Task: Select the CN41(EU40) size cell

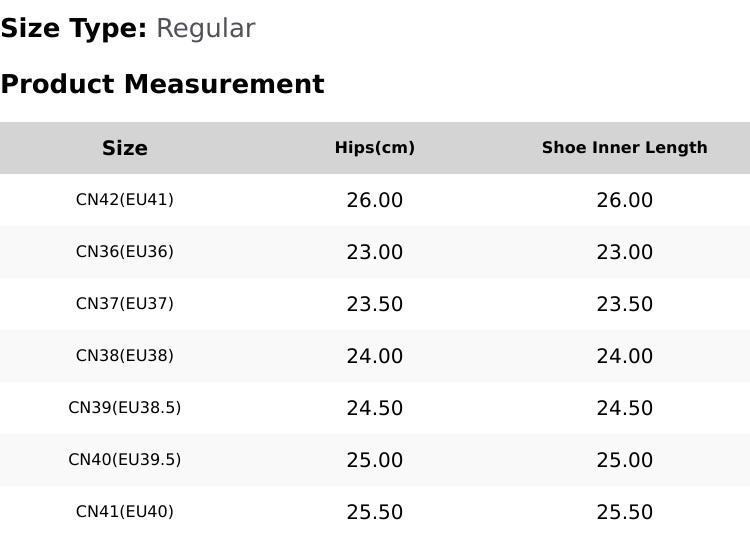Action: (x=125, y=512)
